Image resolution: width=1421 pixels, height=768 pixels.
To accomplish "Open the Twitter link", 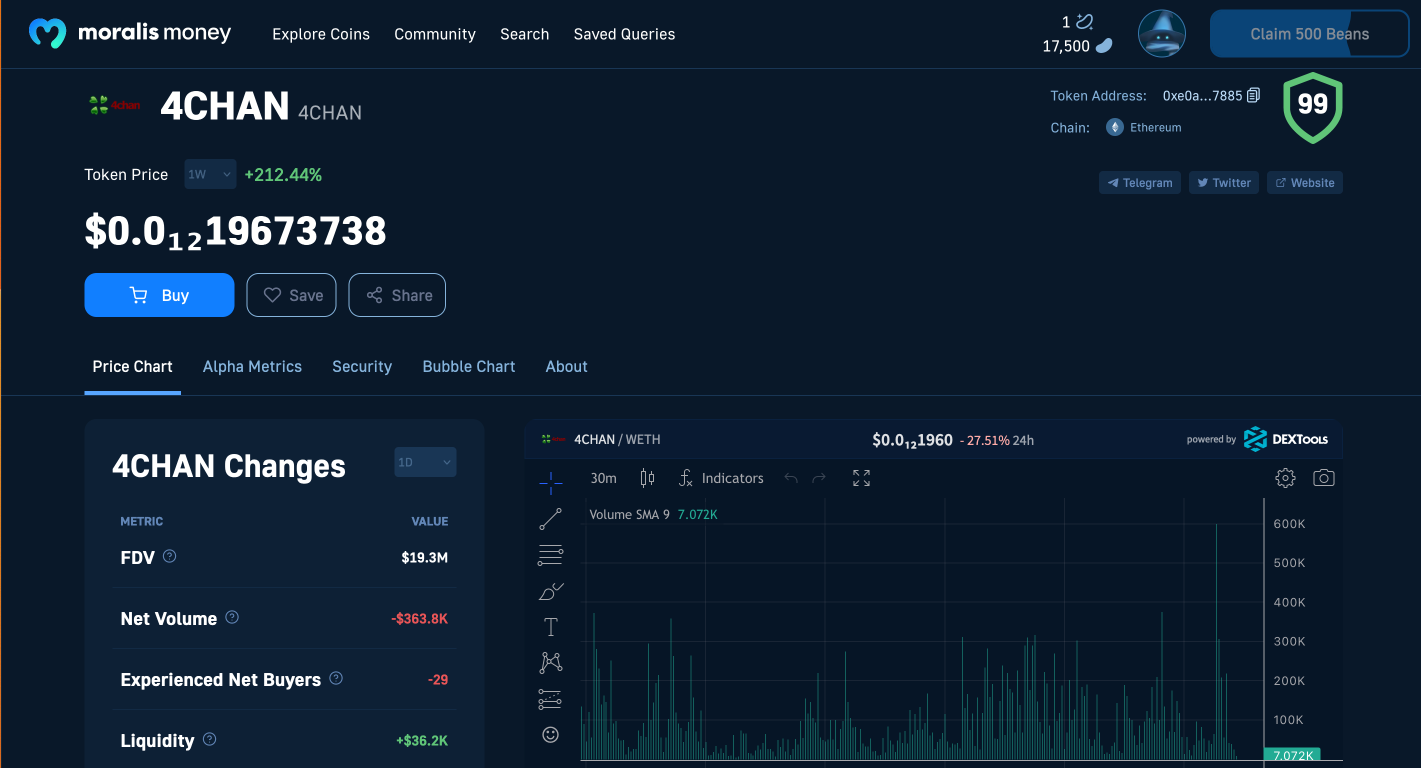I will pyautogui.click(x=1224, y=183).
